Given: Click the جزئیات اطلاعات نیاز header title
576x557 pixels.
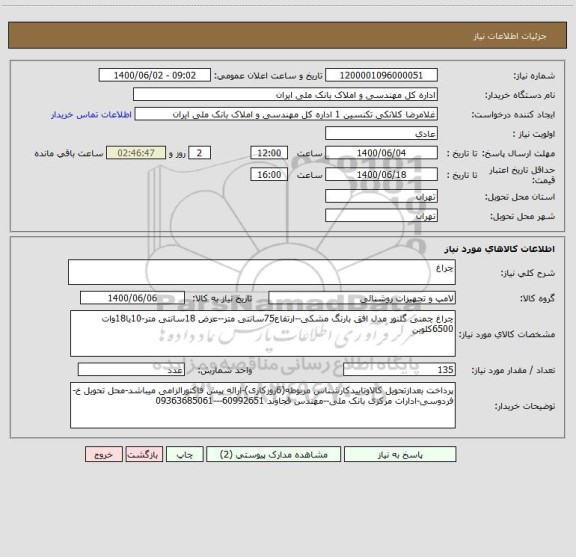Looking at the screenshot, I should 510,36.
